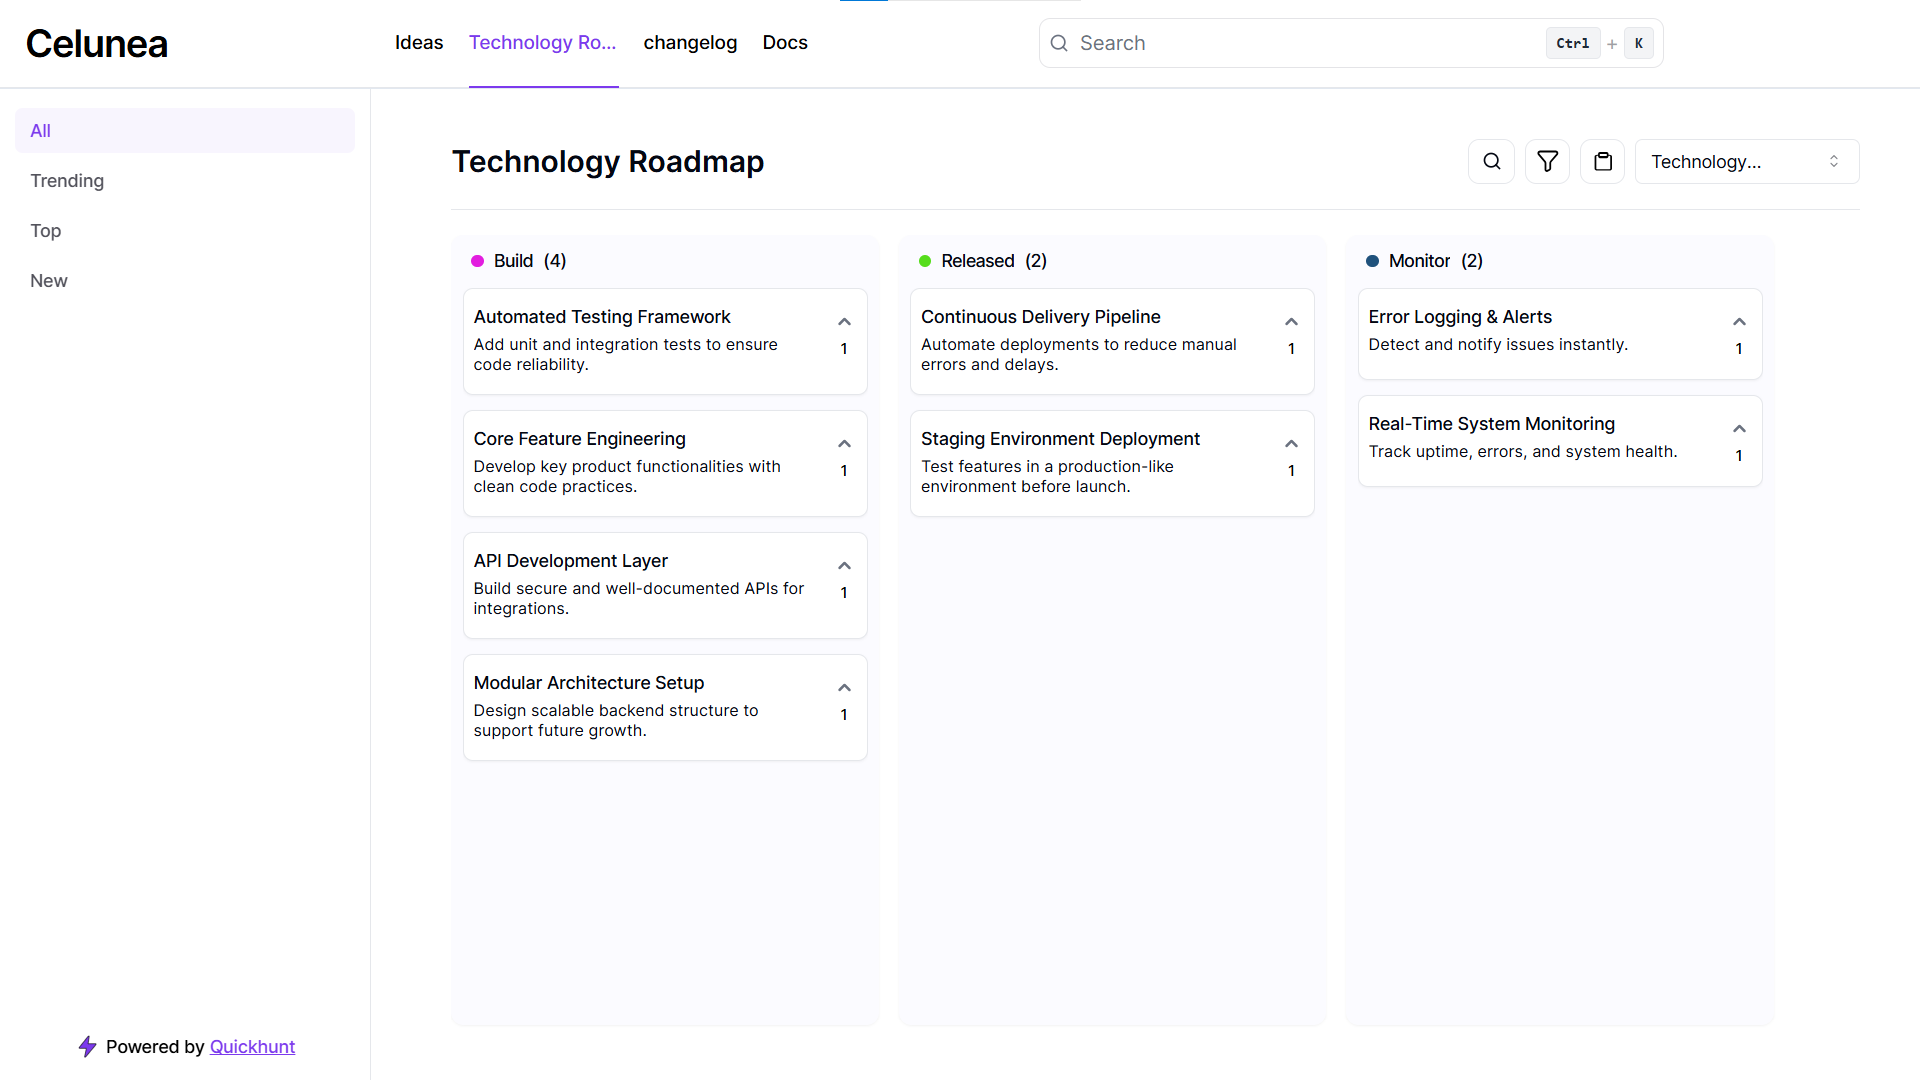1920x1080 pixels.
Task: Open the filter funnel icon
Action: [x=1547, y=161]
